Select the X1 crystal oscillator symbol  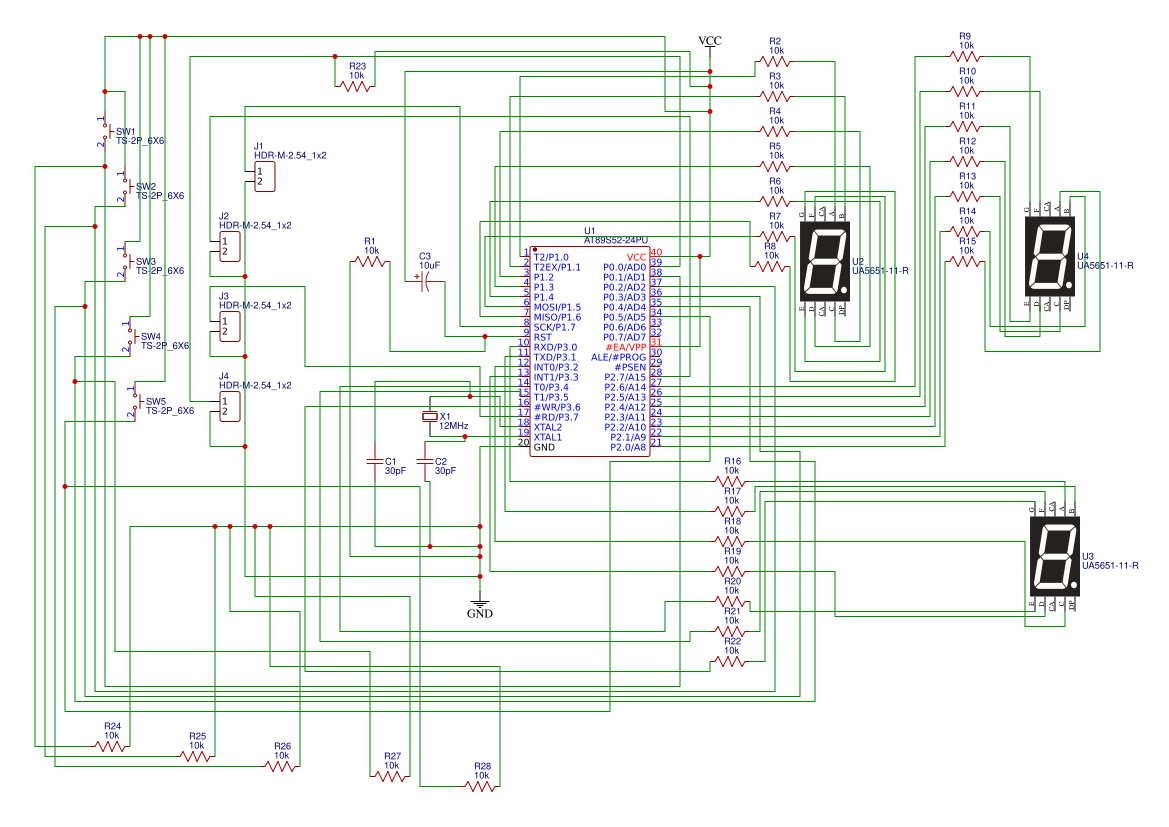430,417
